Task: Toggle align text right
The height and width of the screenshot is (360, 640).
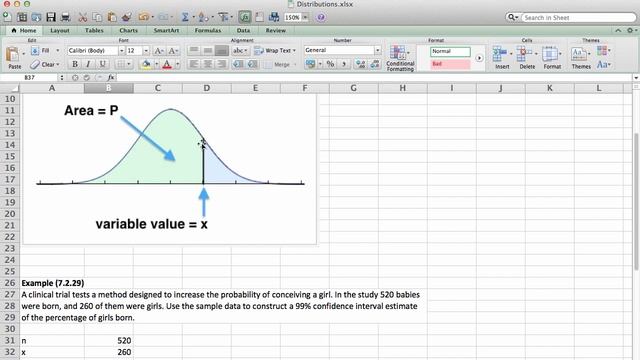Action: click(x=222, y=64)
